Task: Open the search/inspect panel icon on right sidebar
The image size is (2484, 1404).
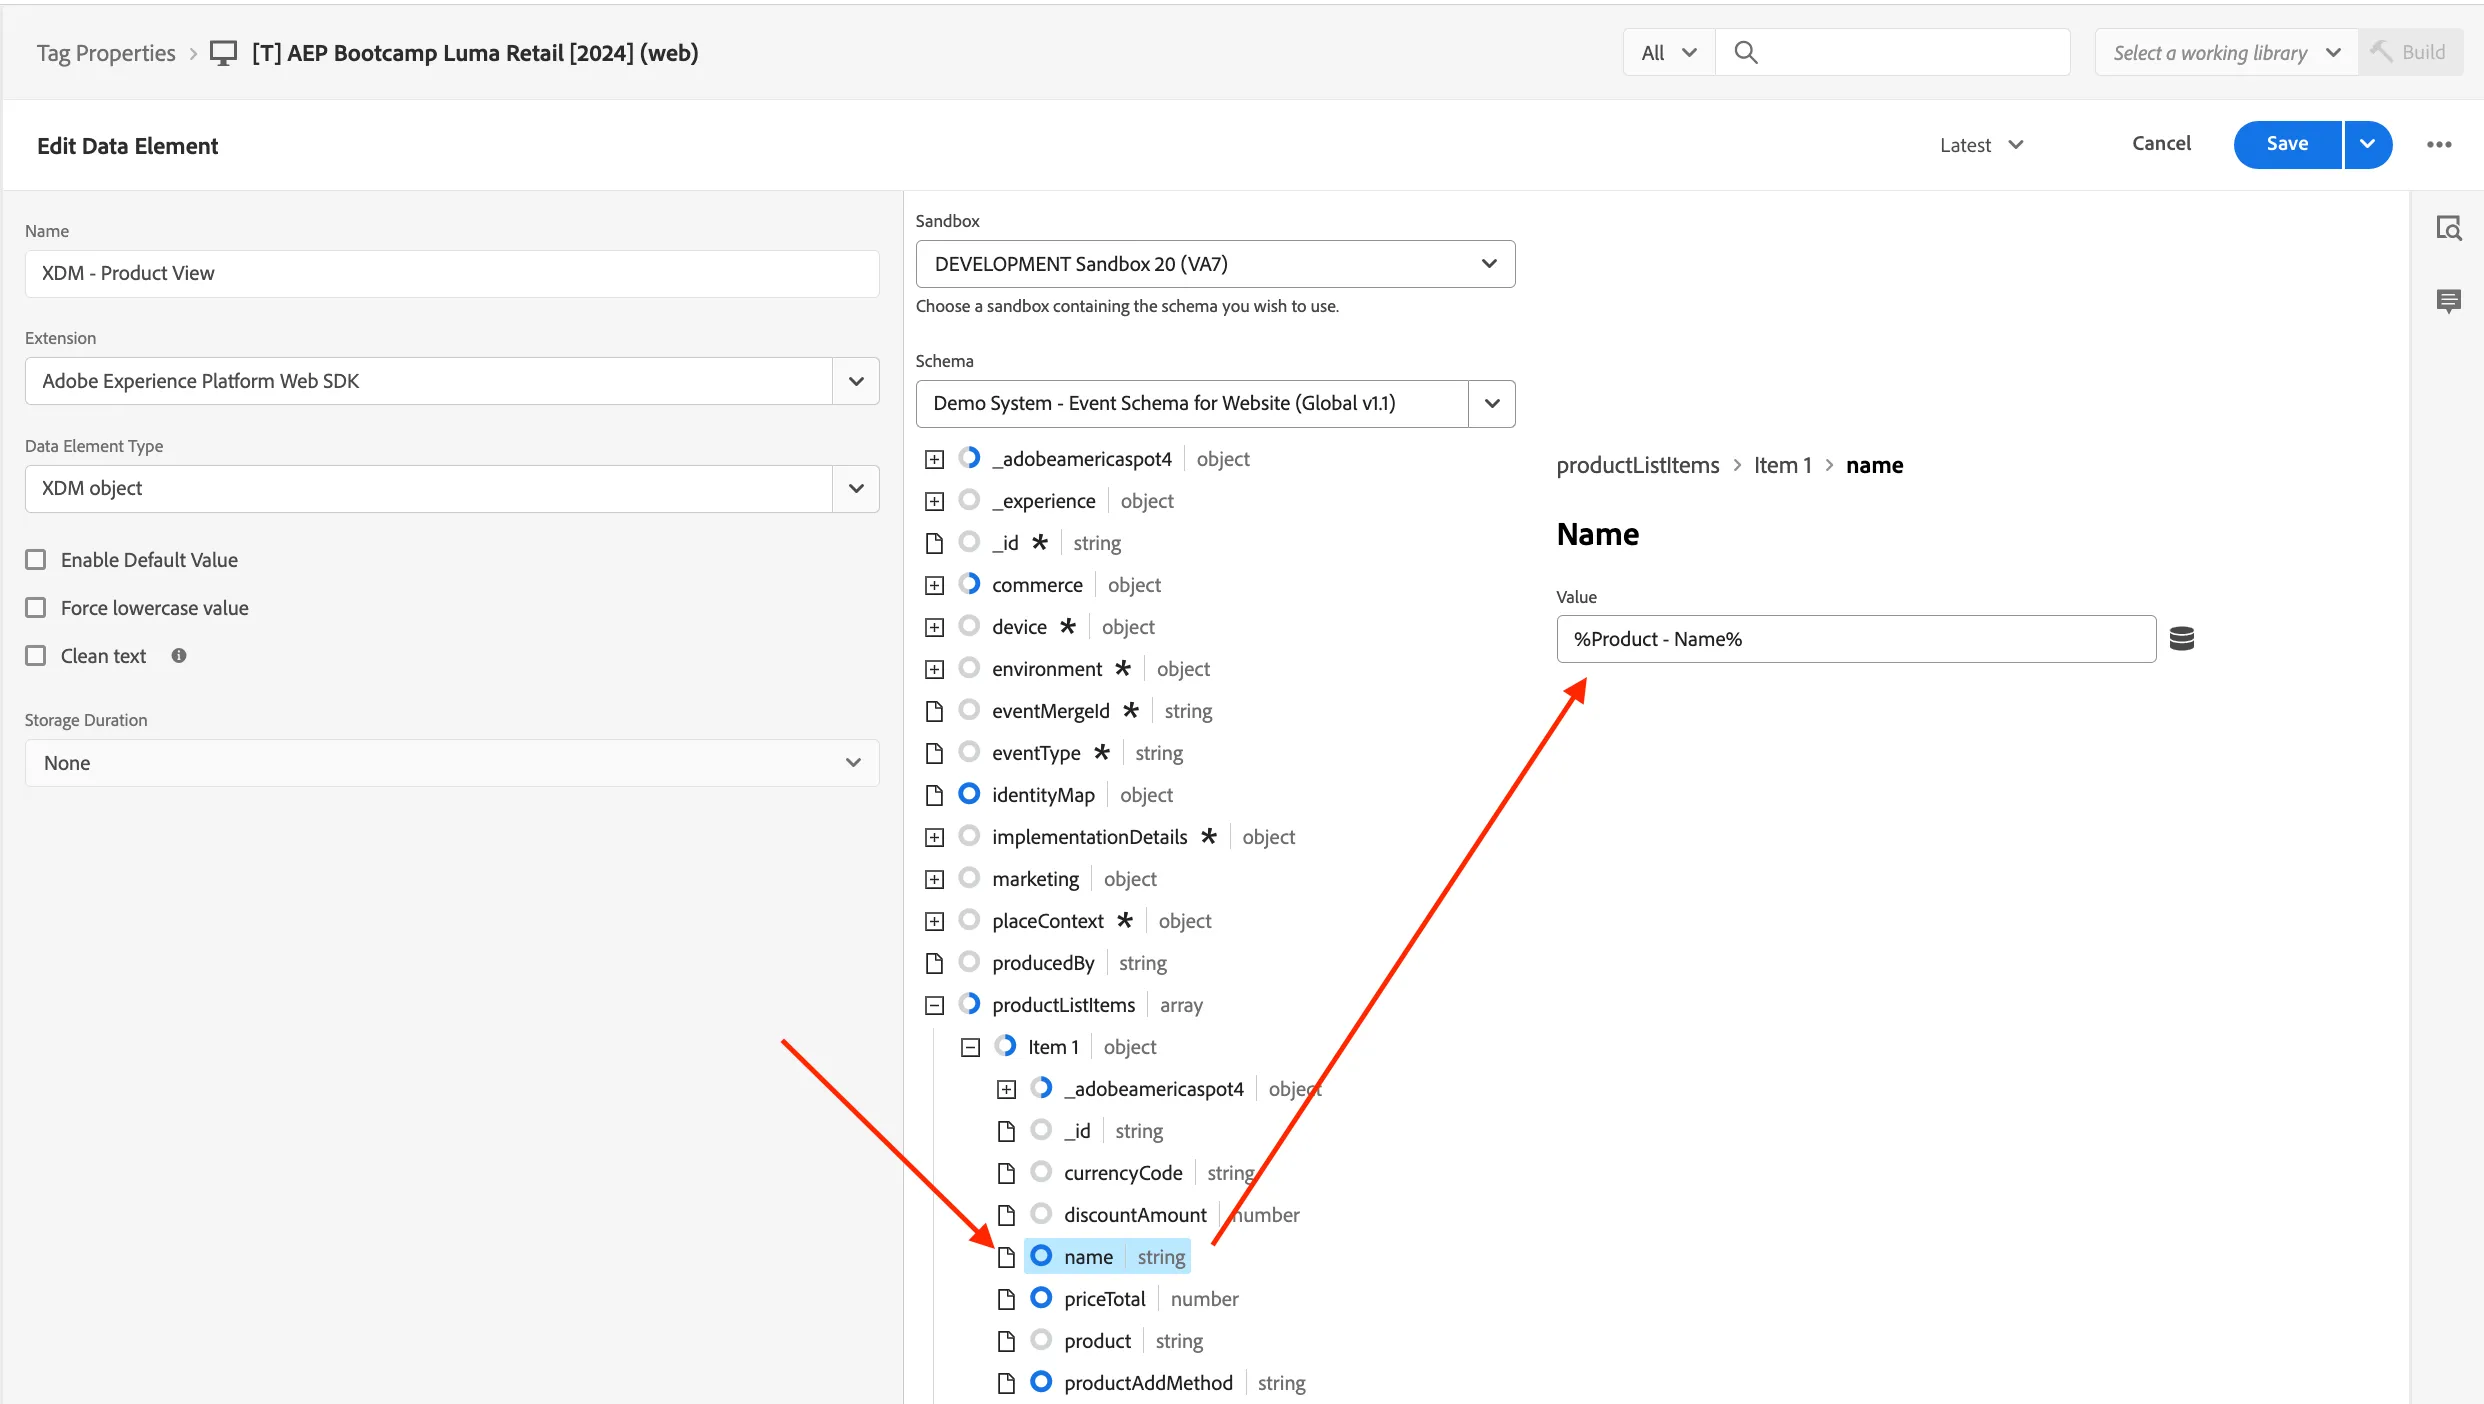Action: pyautogui.click(x=2448, y=229)
